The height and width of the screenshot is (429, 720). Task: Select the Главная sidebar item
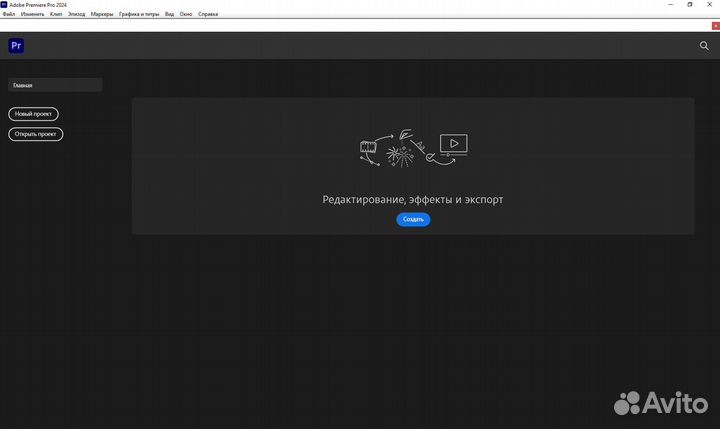[55, 85]
